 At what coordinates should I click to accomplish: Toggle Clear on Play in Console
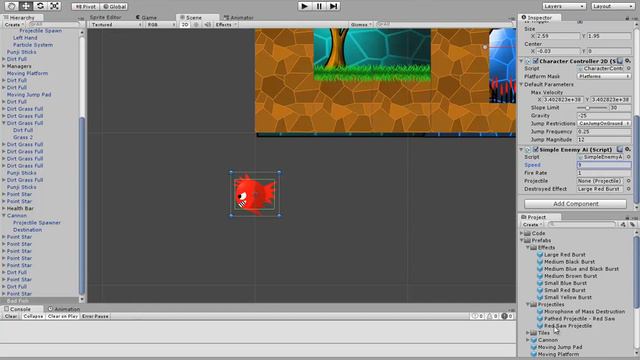(62, 316)
